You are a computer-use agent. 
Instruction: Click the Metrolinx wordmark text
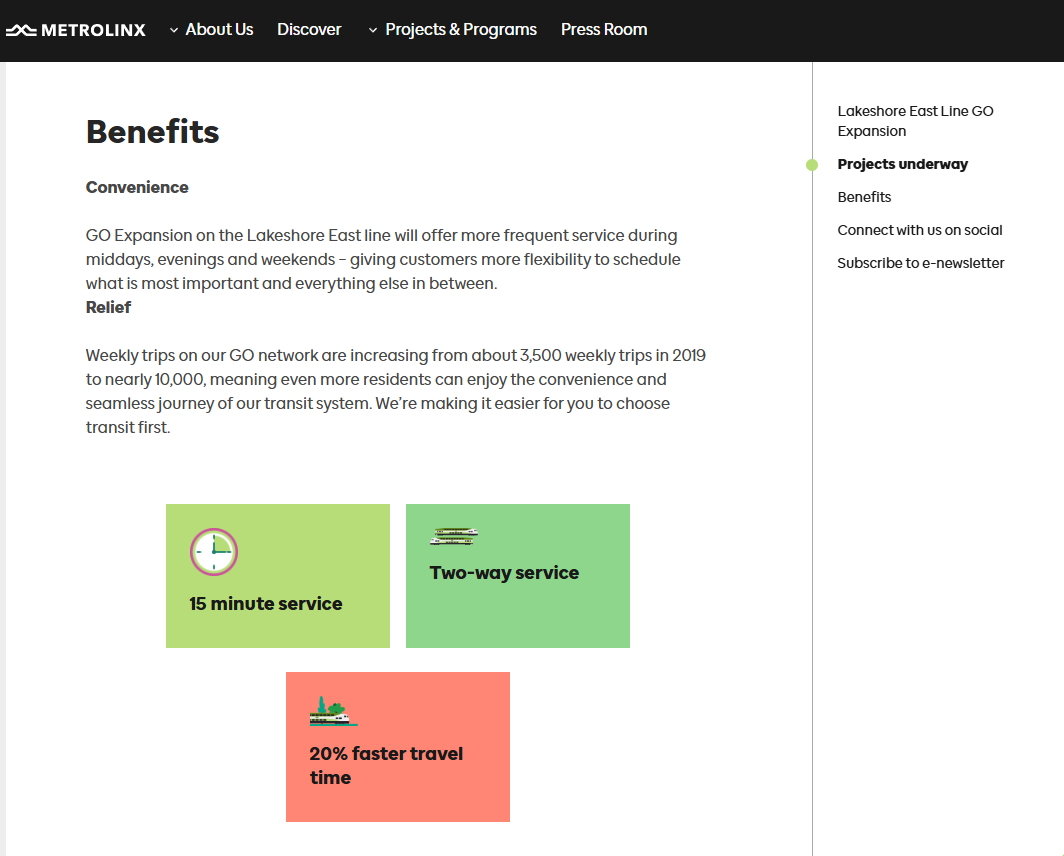(x=93, y=30)
